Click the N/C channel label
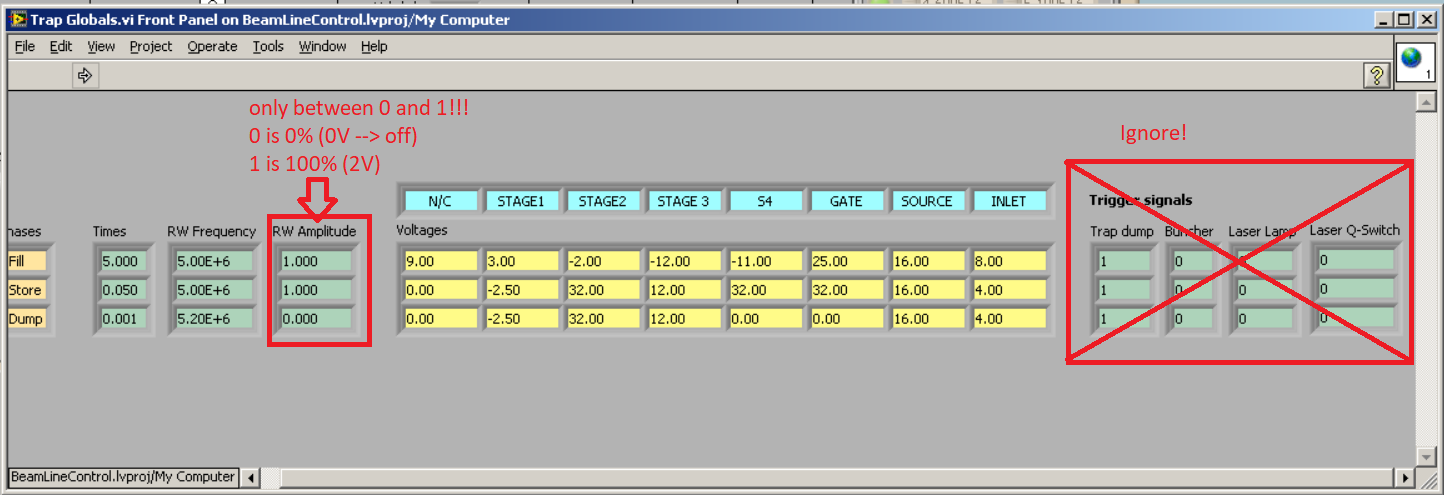The image size is (1444, 495). 440,201
